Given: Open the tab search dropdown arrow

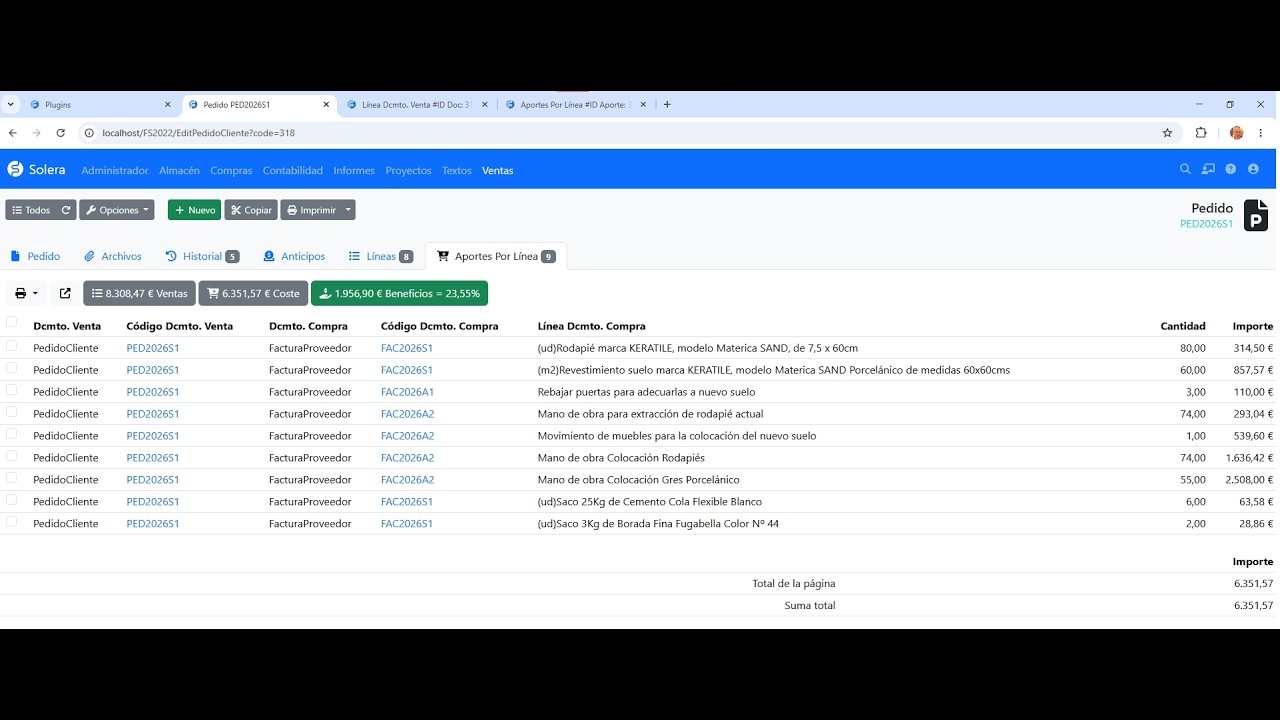Looking at the screenshot, I should (x=10, y=104).
